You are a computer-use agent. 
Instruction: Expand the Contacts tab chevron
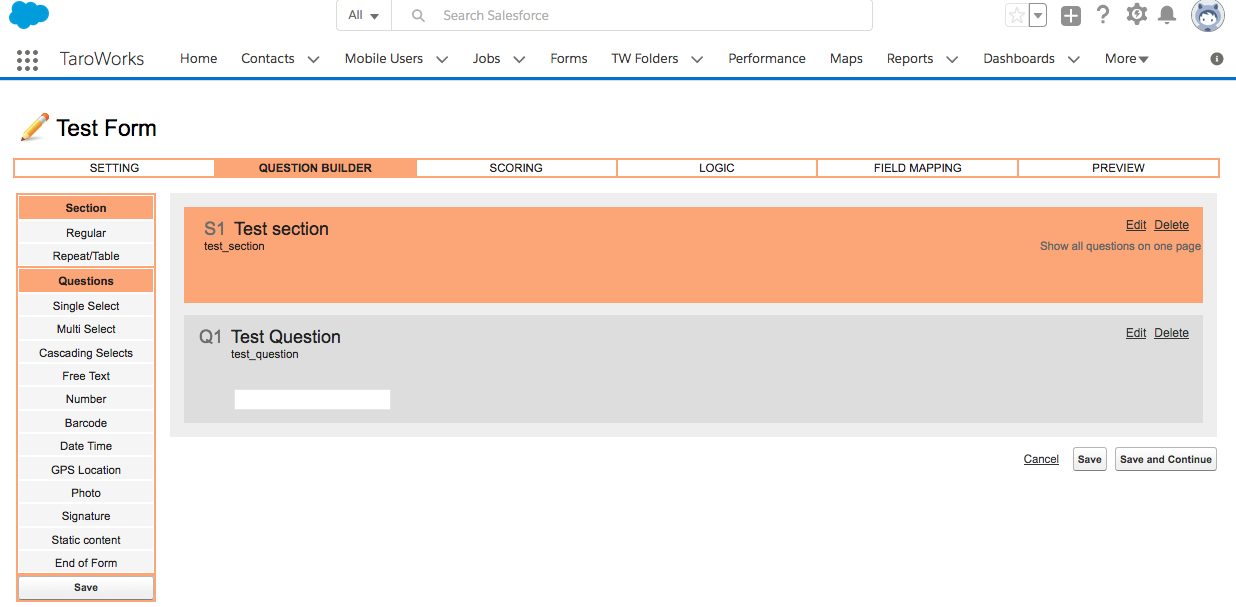[313, 59]
